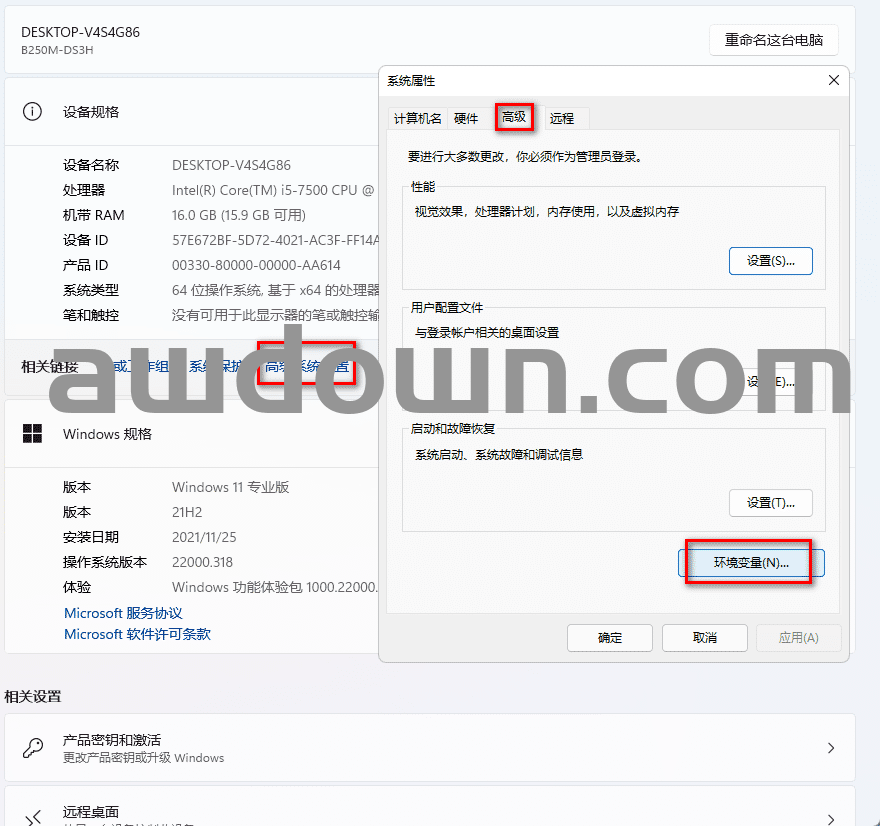Click the info icon beside 设备规格
Screen dimensions: 880x826
33,112
